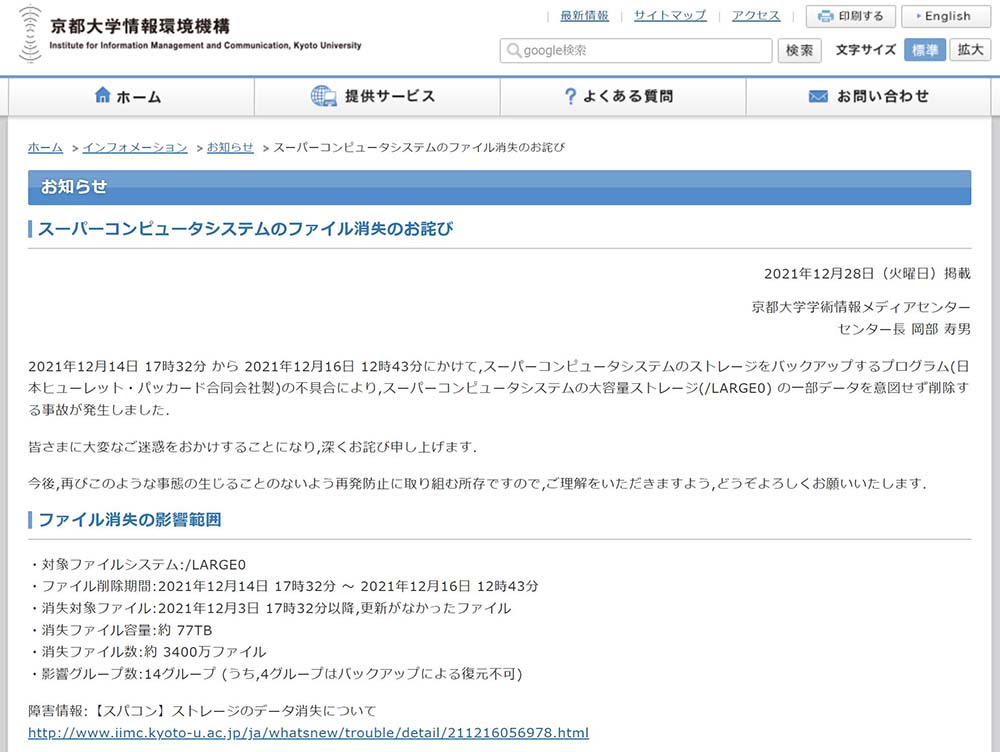Open the サイトマップ link
Viewport: 1000px width, 752px height.
coord(670,15)
